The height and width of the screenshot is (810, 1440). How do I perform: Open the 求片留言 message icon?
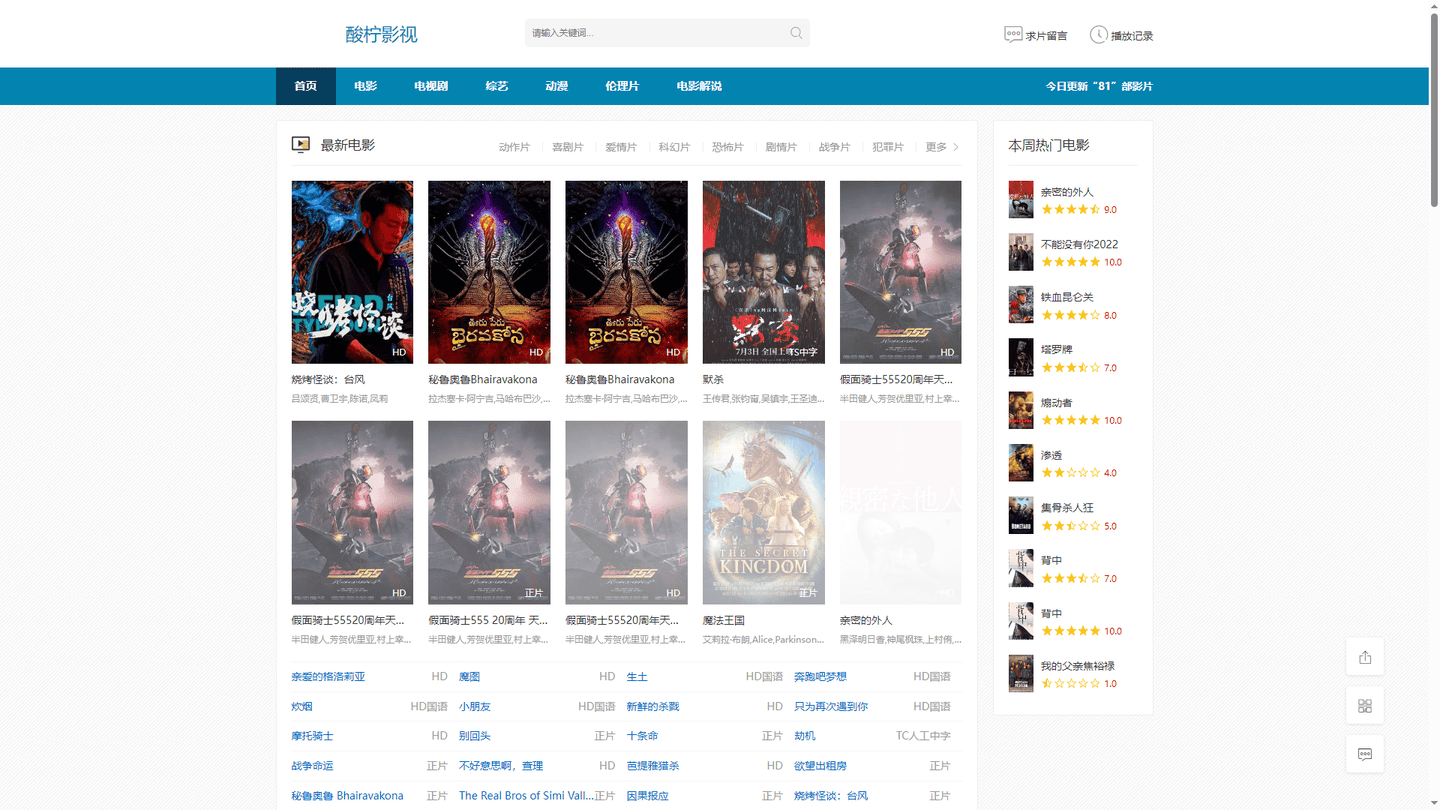point(1013,35)
